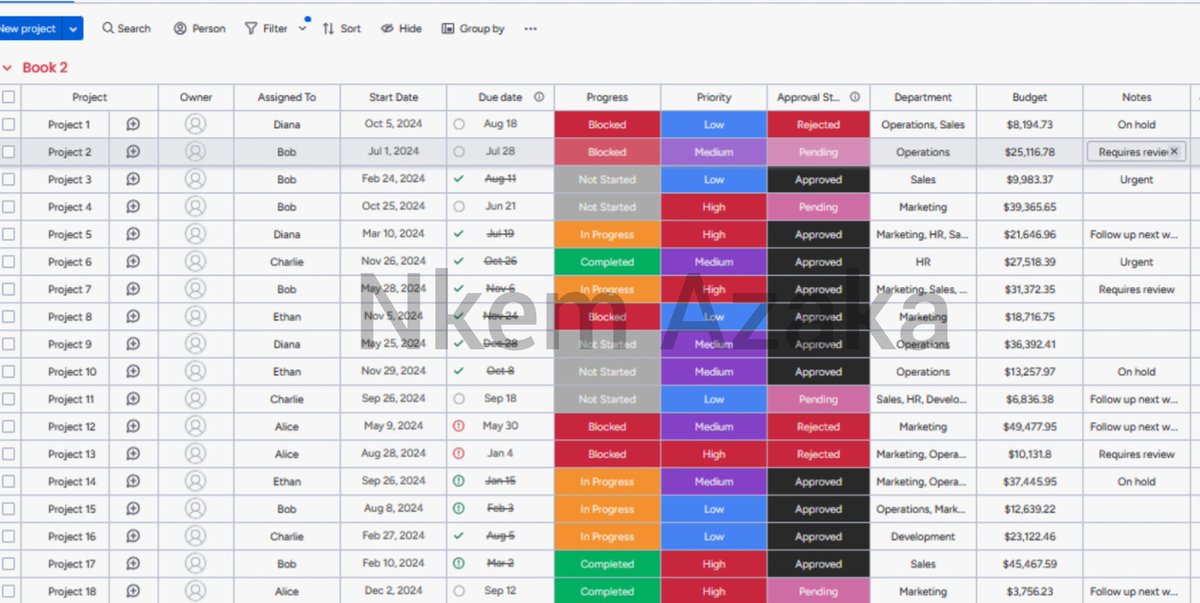Open conversation bubble for Project 17
Screen dimensions: 1200x603
133,563
